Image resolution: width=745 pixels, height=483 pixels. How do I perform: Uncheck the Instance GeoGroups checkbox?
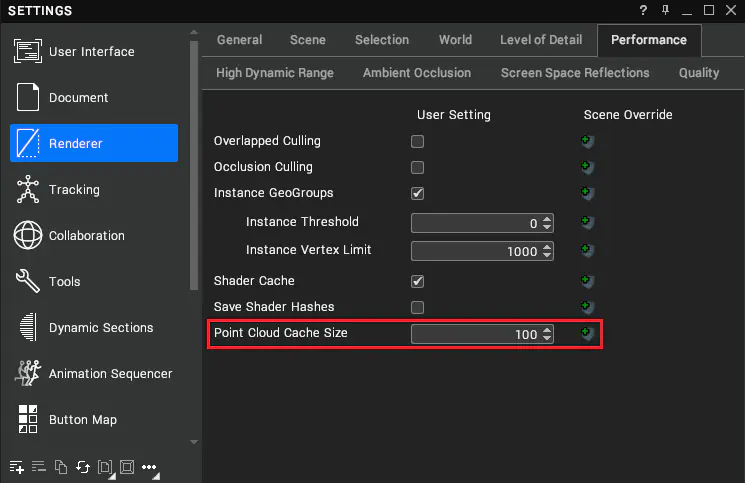point(417,193)
